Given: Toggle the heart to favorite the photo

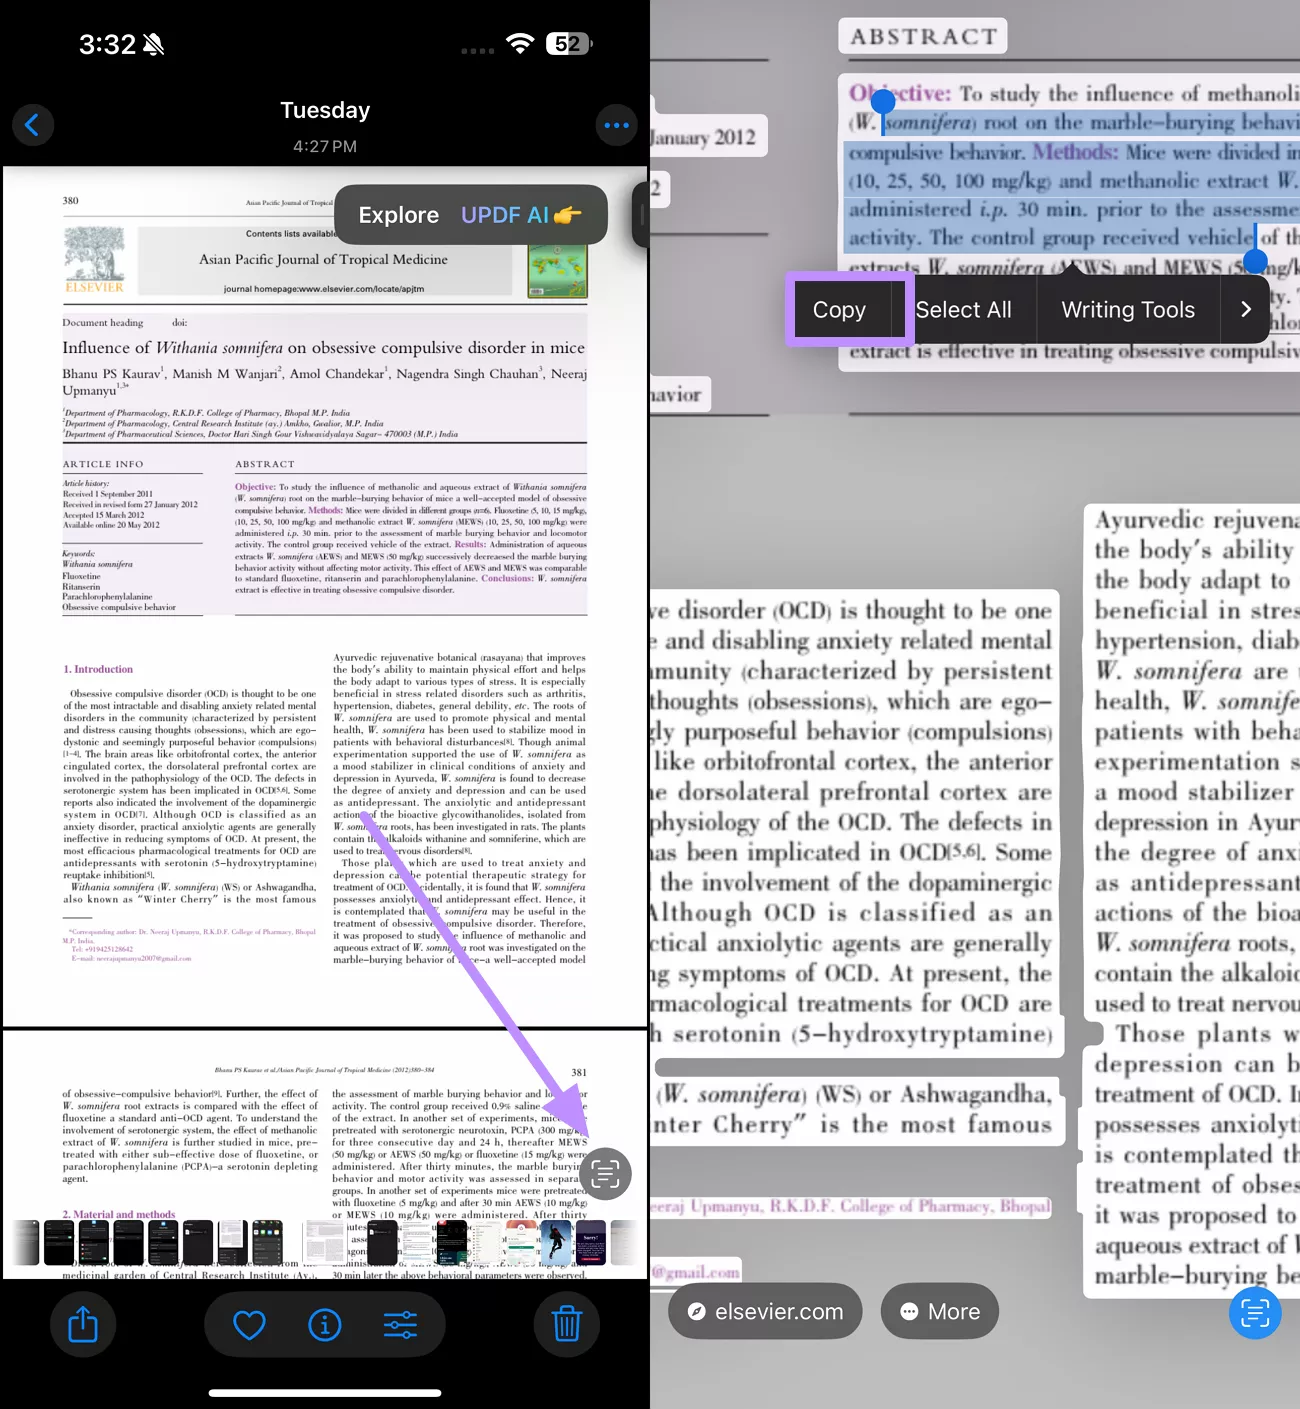Looking at the screenshot, I should click(248, 1324).
